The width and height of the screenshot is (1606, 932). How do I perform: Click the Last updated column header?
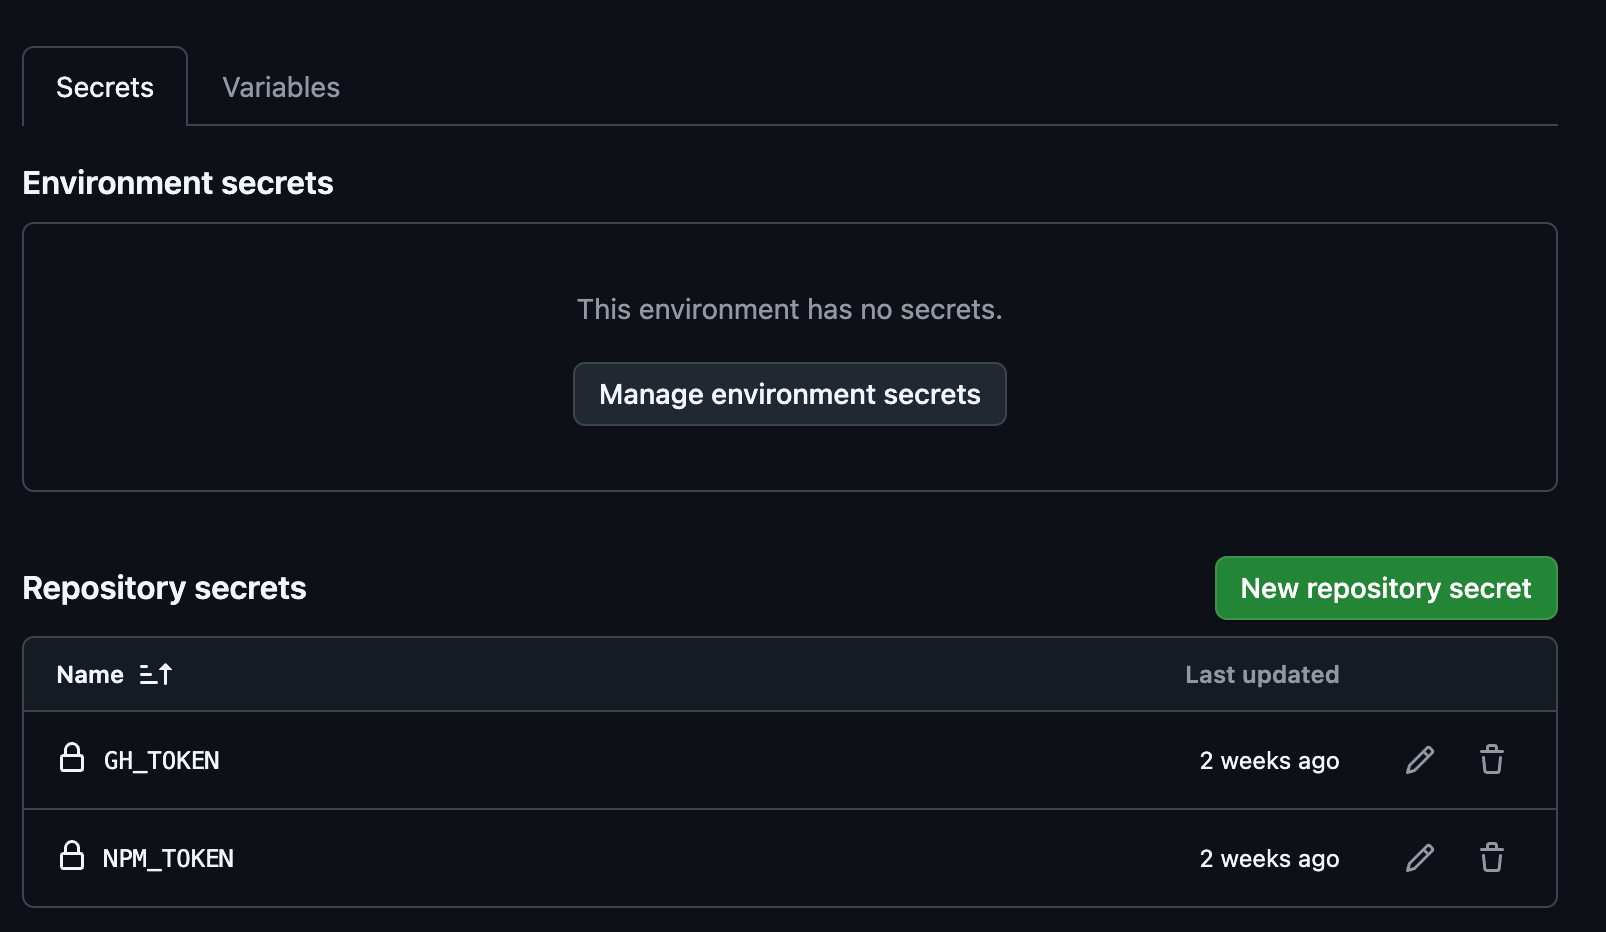[x=1262, y=675]
